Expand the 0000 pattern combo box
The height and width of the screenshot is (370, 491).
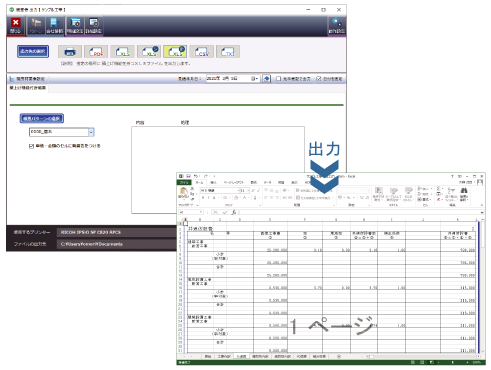point(91,132)
